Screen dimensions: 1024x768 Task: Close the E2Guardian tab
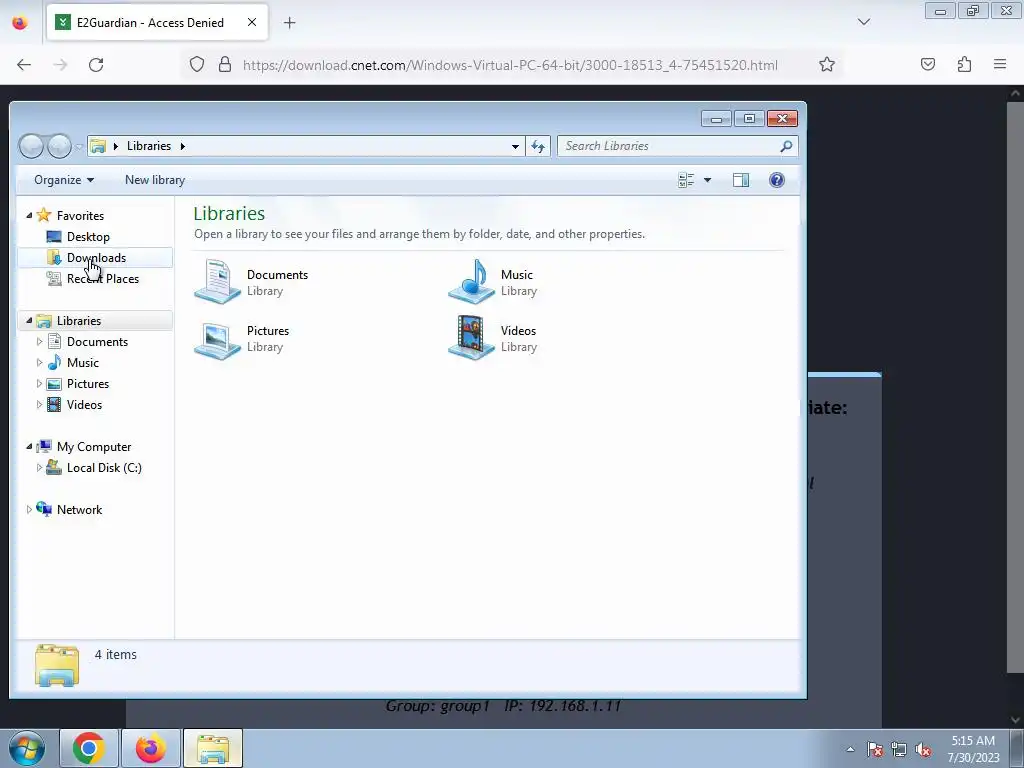click(252, 23)
